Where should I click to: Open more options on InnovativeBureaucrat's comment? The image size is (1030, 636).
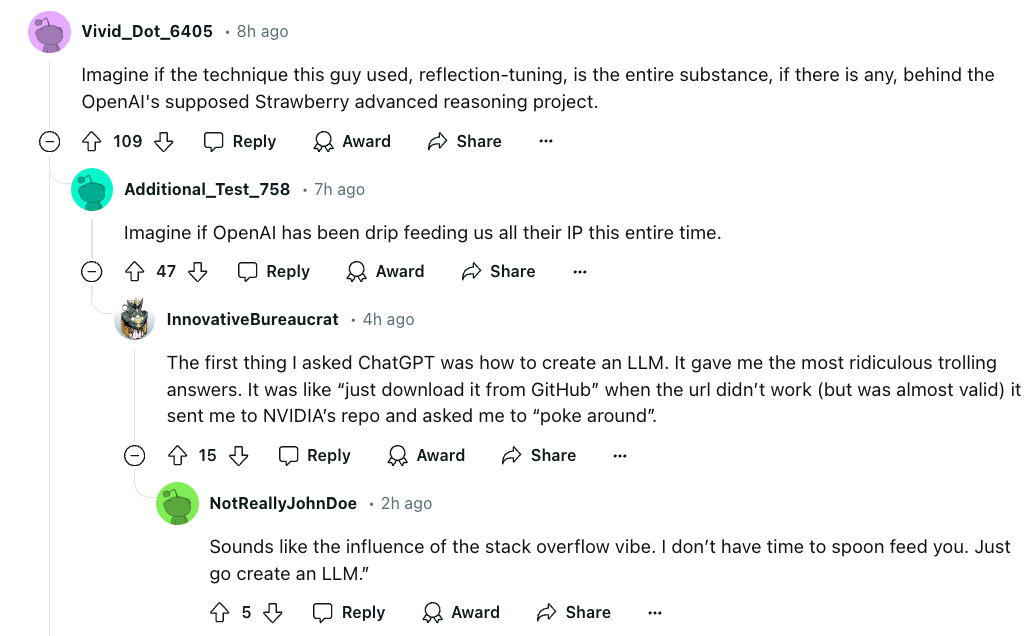point(620,456)
